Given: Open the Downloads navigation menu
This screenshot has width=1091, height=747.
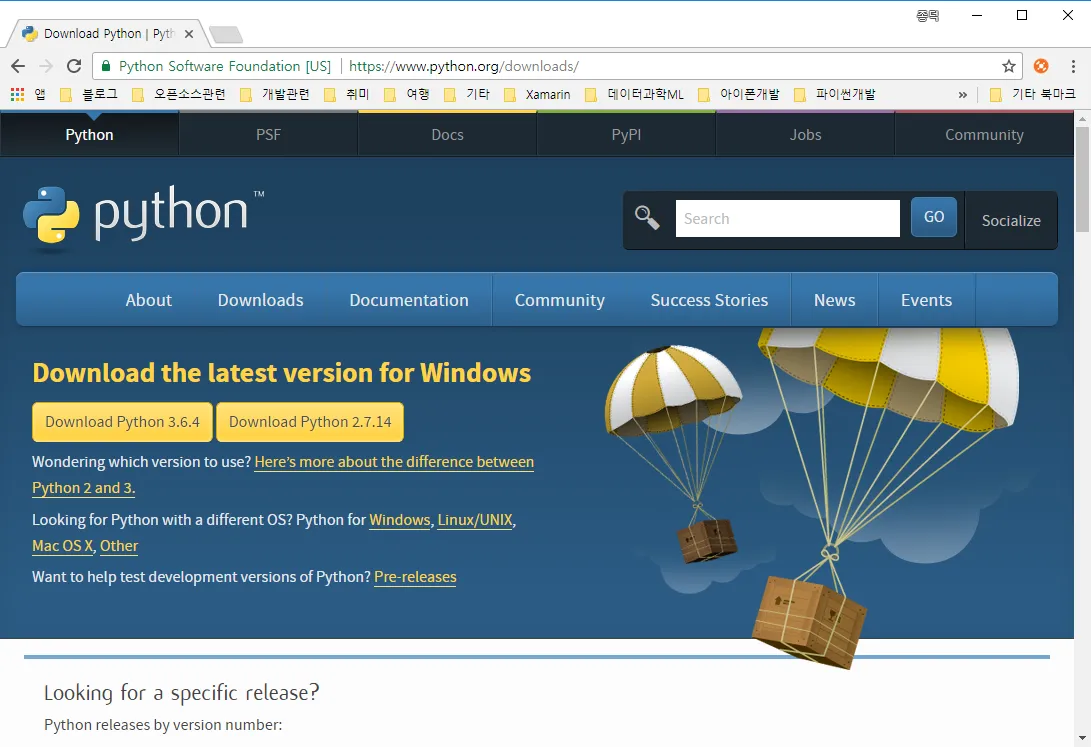Looking at the screenshot, I should click(260, 300).
